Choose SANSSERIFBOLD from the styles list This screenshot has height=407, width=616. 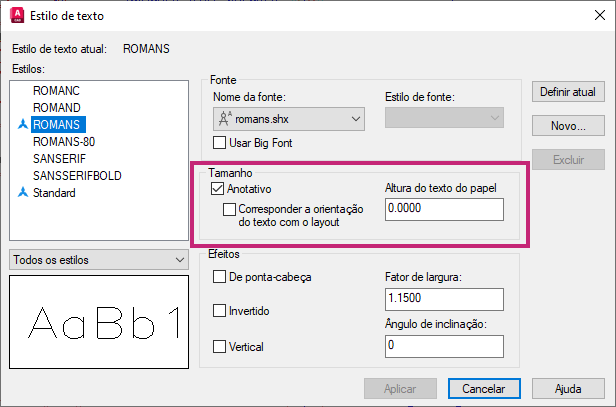[x=77, y=176]
